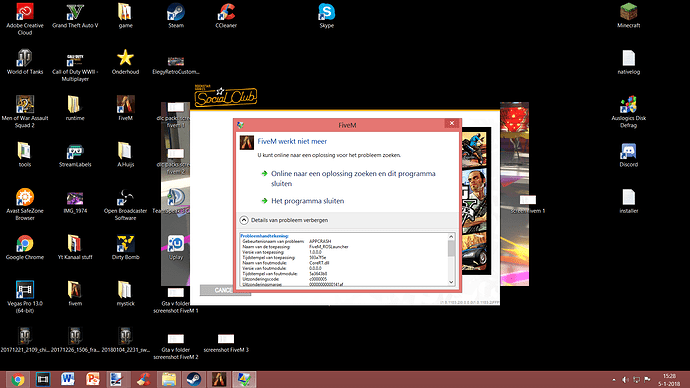The height and width of the screenshot is (388, 690).
Task: Choose 'Online naar een oplossing zoeken' option
Action: [348, 178]
